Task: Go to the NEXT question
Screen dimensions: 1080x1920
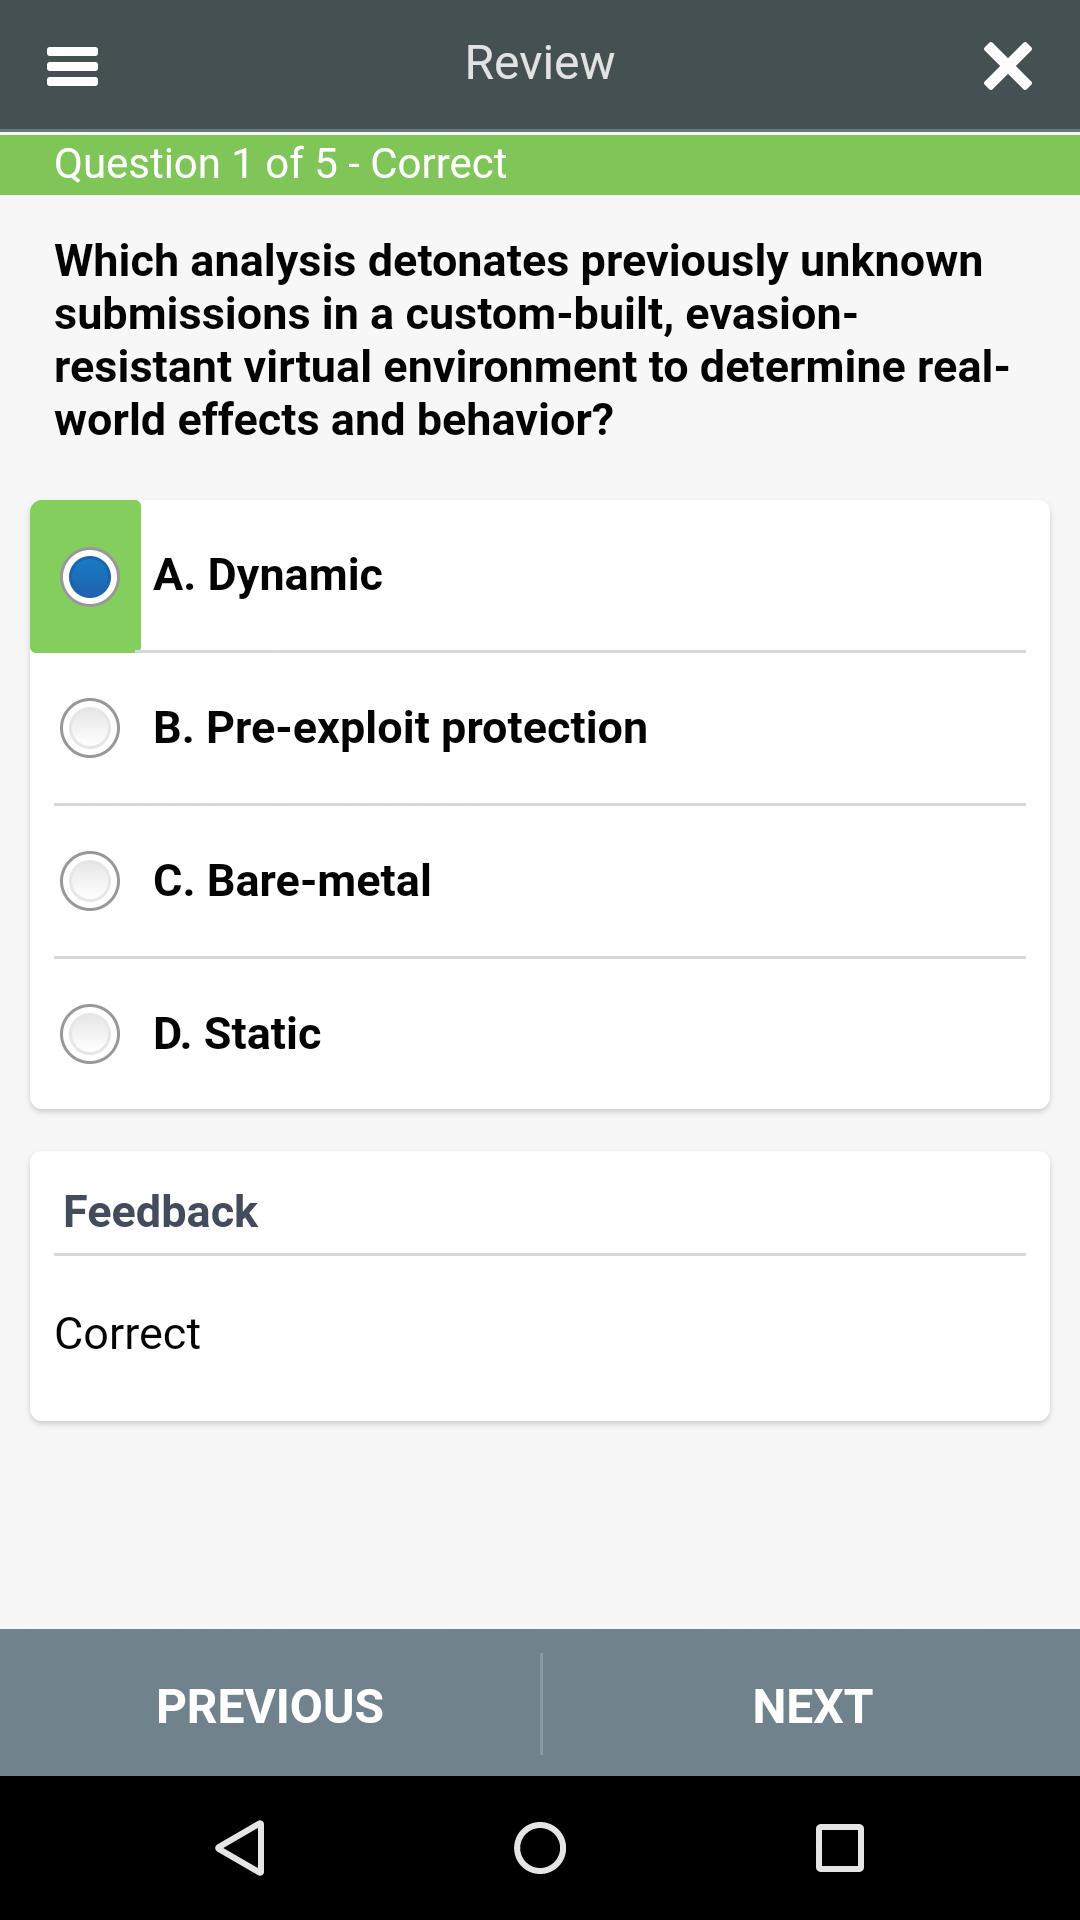Action: [x=811, y=1706]
